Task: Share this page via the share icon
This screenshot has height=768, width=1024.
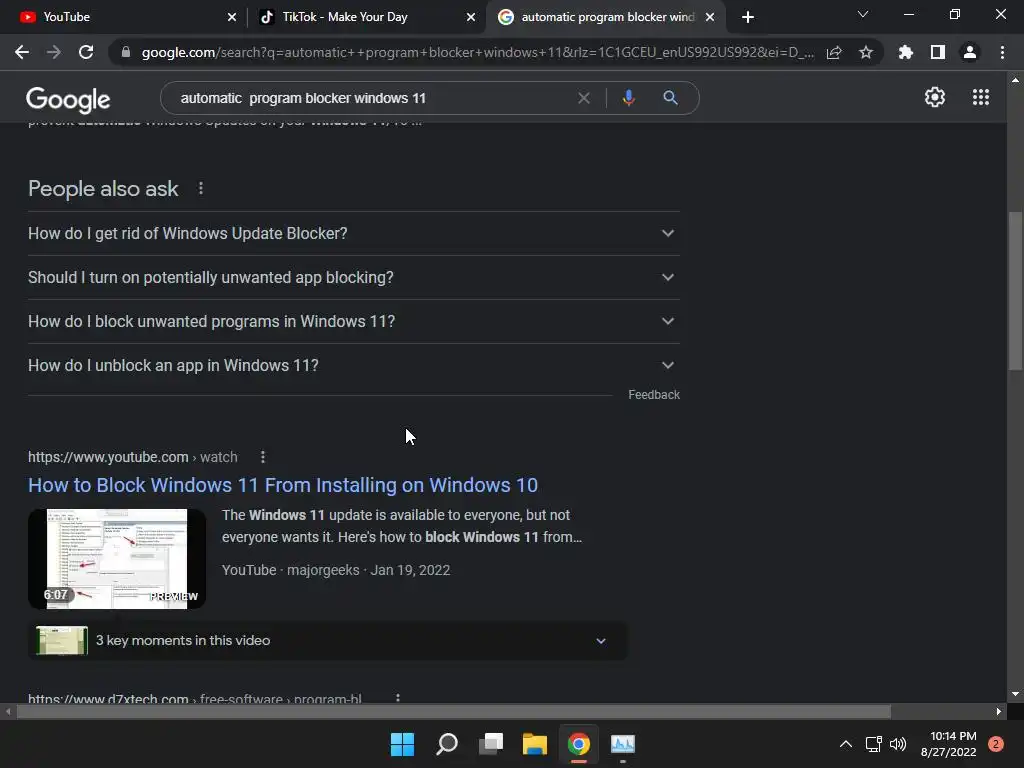Action: [x=834, y=52]
